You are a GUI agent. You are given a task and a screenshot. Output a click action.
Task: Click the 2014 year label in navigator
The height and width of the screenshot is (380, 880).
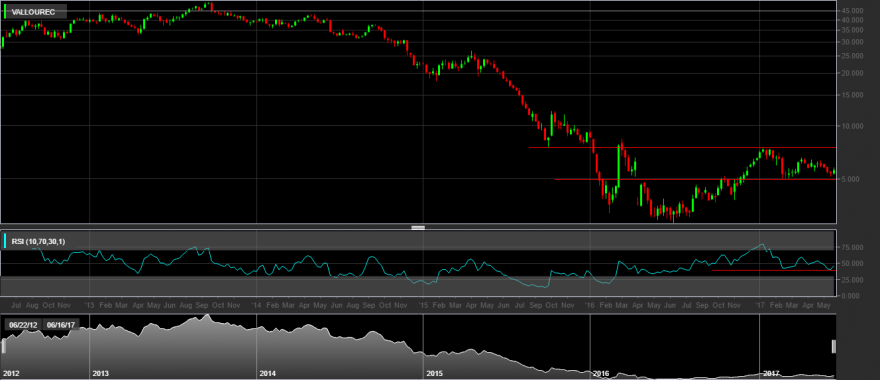click(x=268, y=373)
